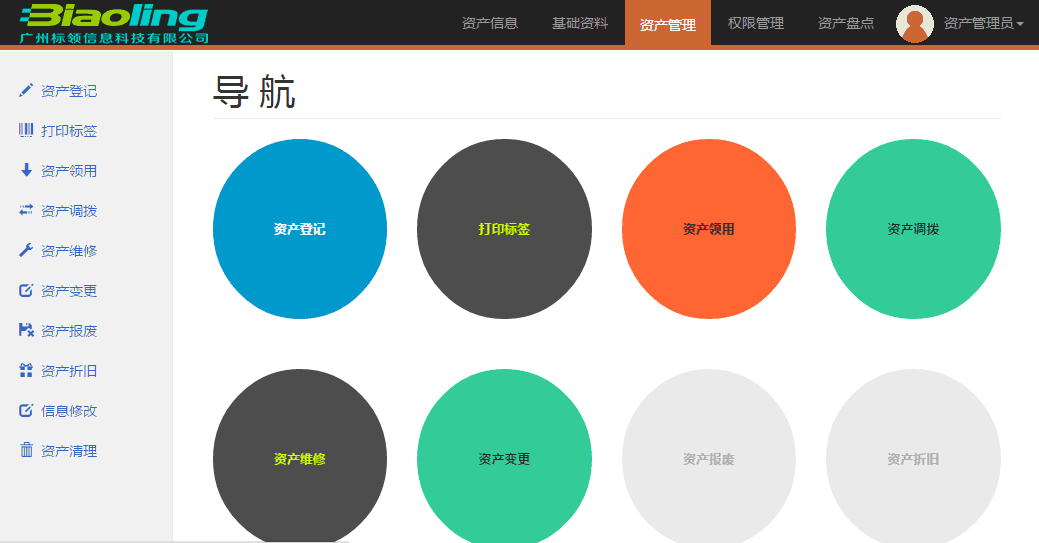This screenshot has height=543, width=1039.
Task: Click the scrap icon beside 资产报废
Action: [x=26, y=331]
